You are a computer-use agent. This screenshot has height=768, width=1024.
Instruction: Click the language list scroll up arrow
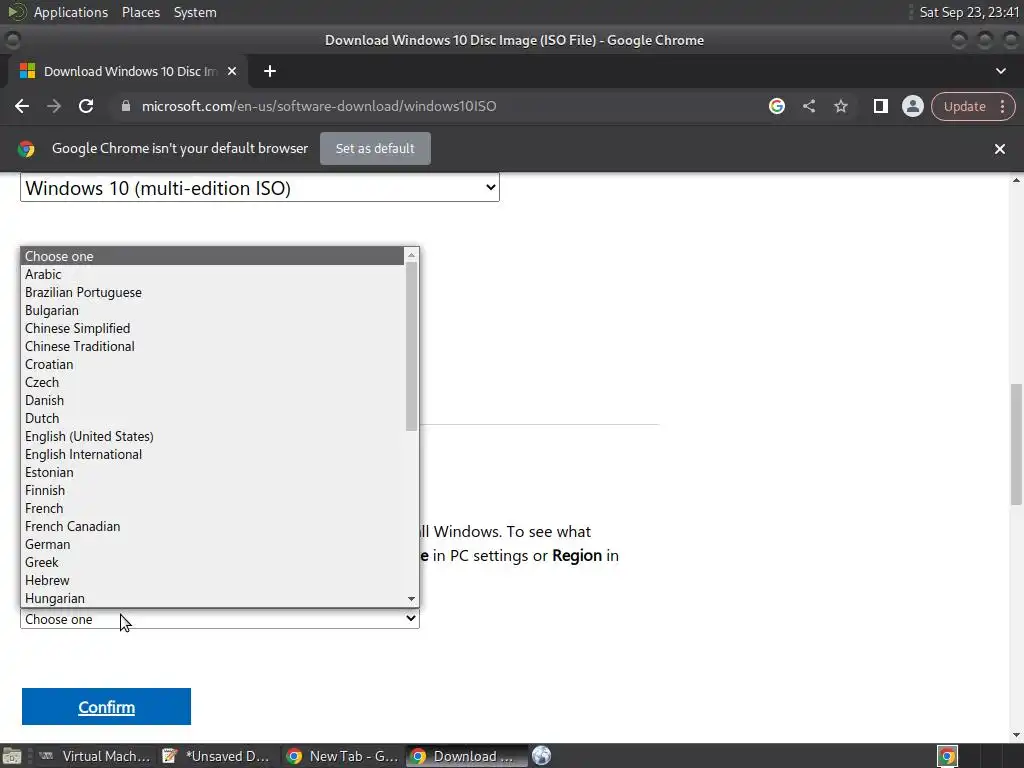click(411, 255)
